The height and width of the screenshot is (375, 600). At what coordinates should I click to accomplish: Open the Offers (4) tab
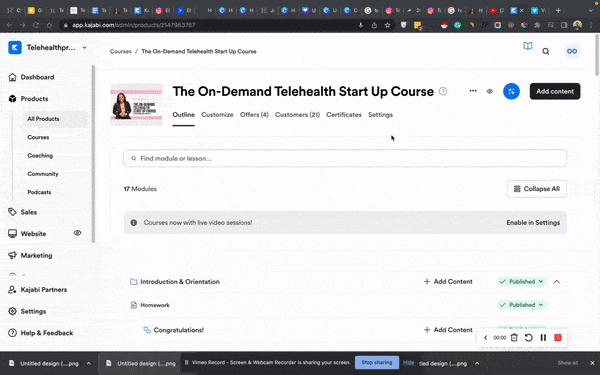[x=254, y=115]
